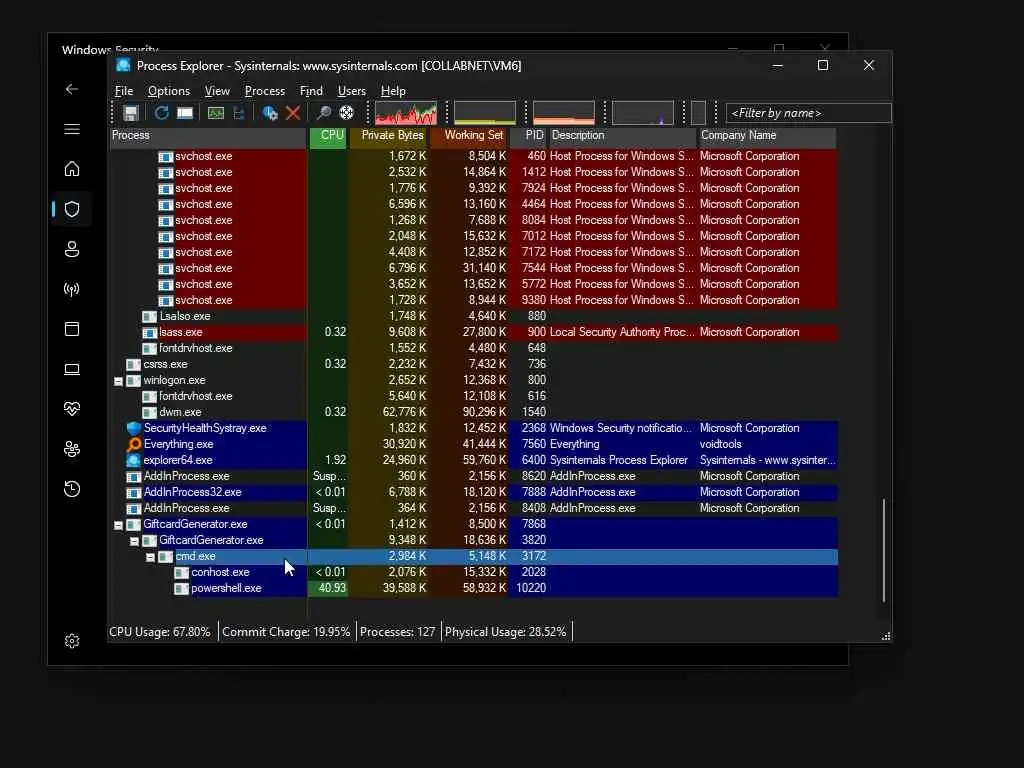This screenshot has height=768, width=1024.
Task: Open Windows Security settings gear icon
Action: click(72, 641)
